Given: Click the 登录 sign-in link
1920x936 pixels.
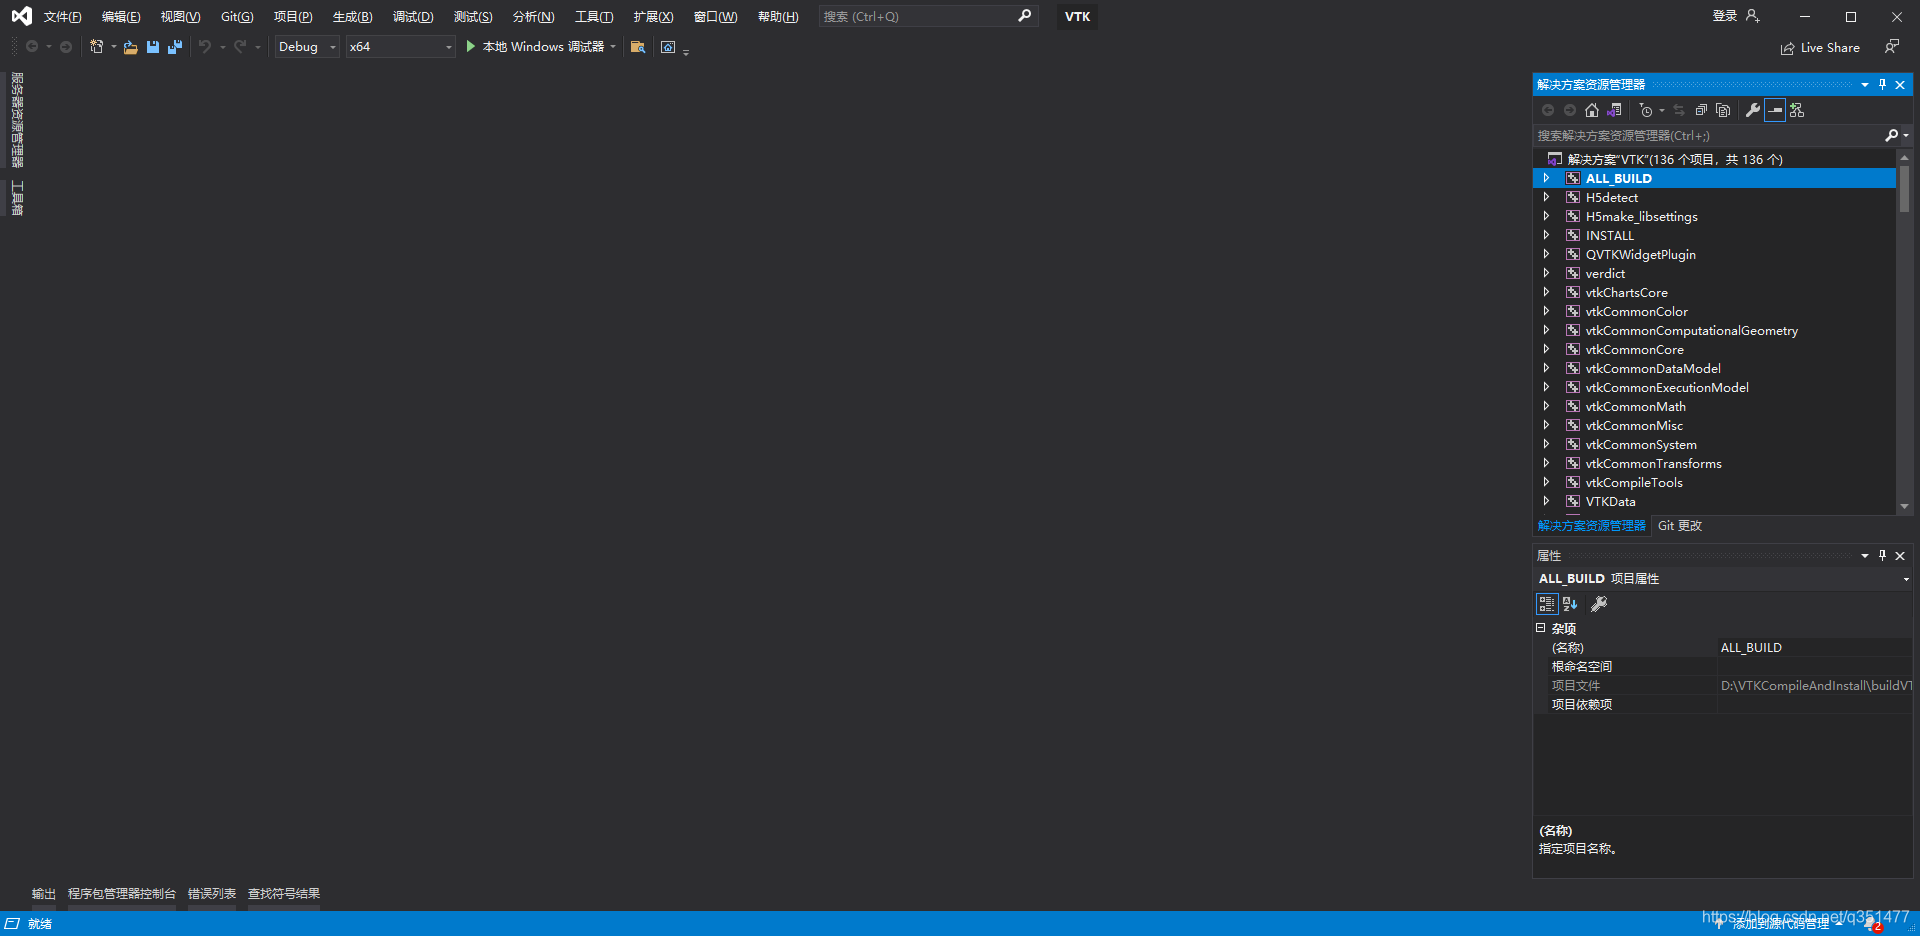Looking at the screenshot, I should tap(1725, 16).
